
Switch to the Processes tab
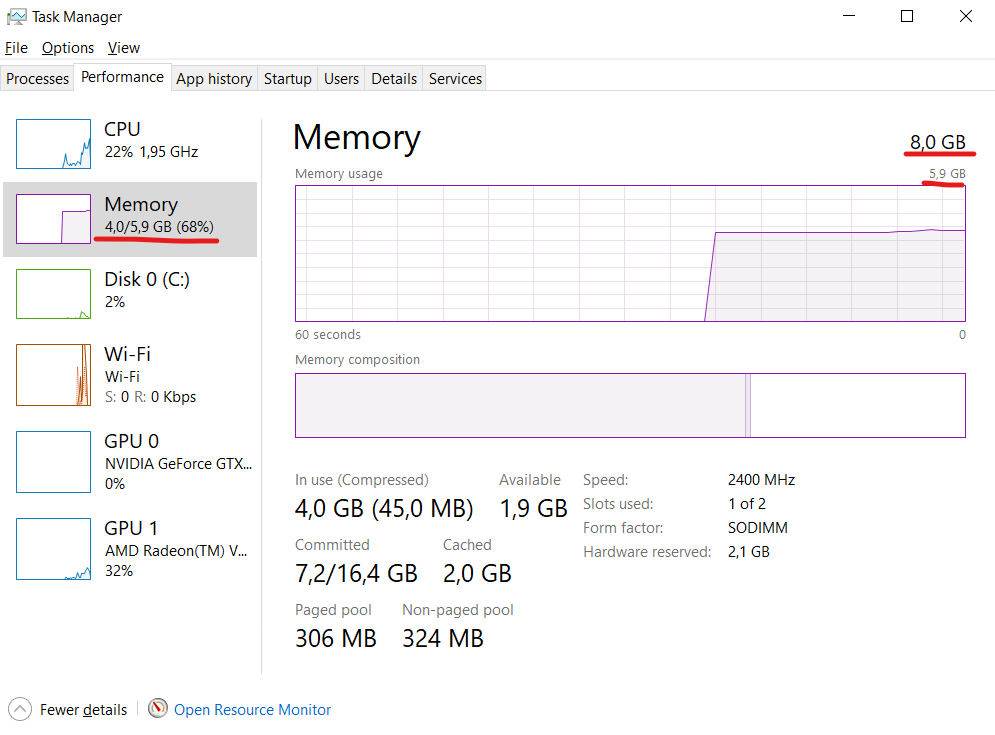37,78
